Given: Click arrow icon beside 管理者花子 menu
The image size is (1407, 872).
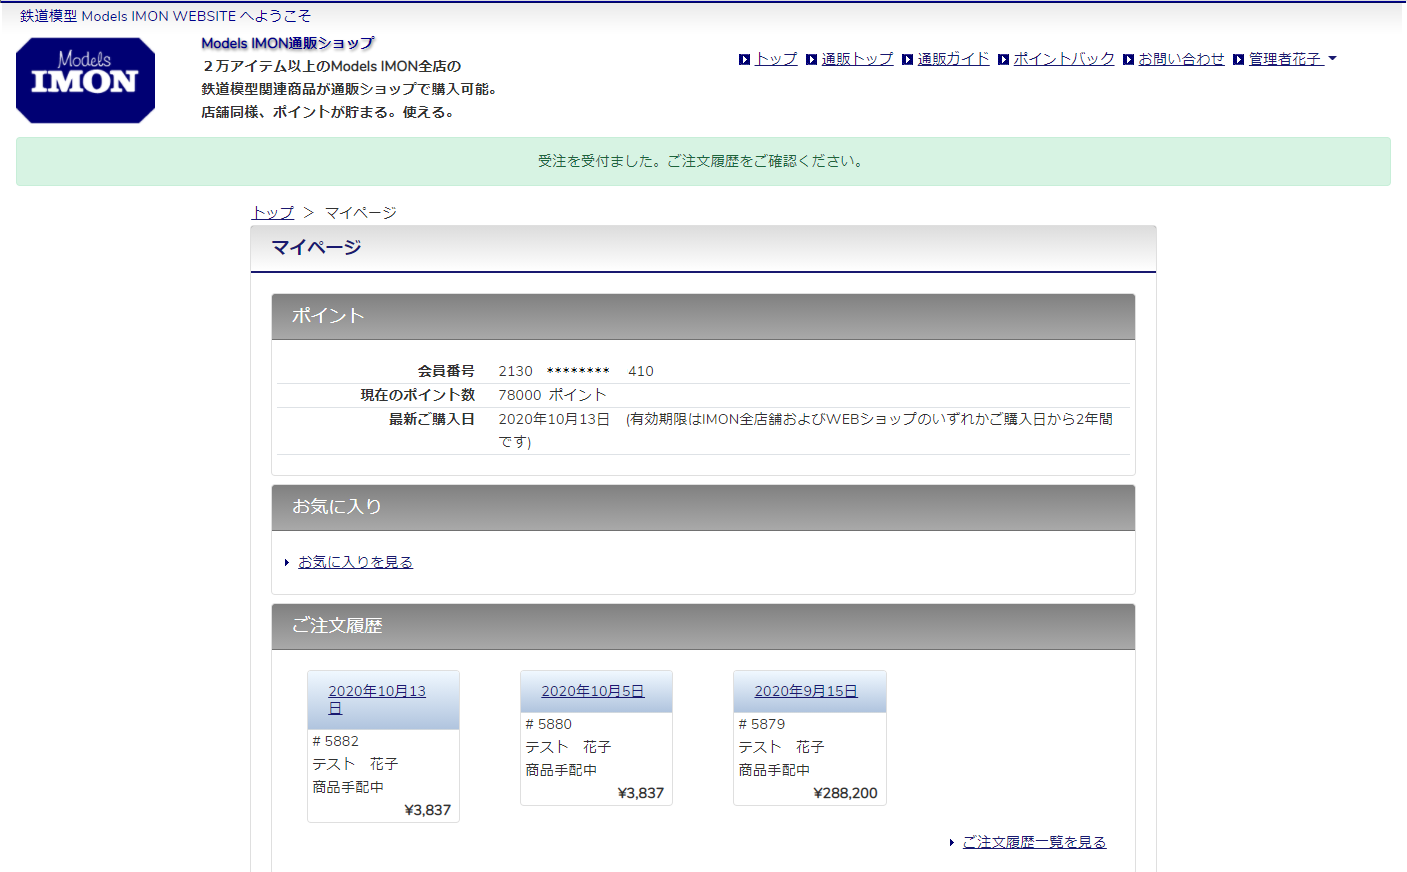Looking at the screenshot, I should coord(1238,60).
